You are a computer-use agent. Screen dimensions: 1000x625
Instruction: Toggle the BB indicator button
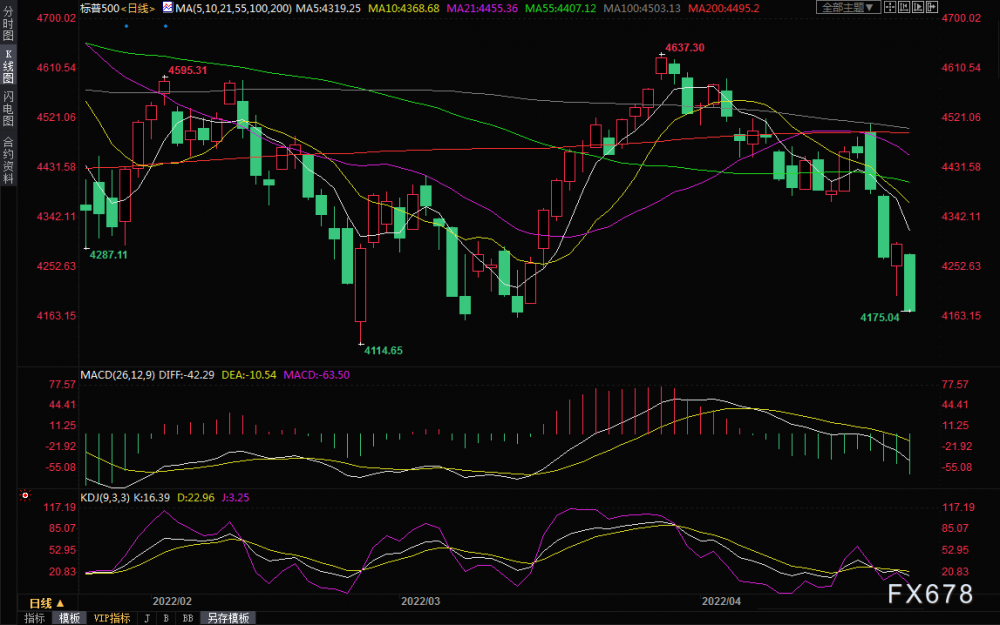188,618
